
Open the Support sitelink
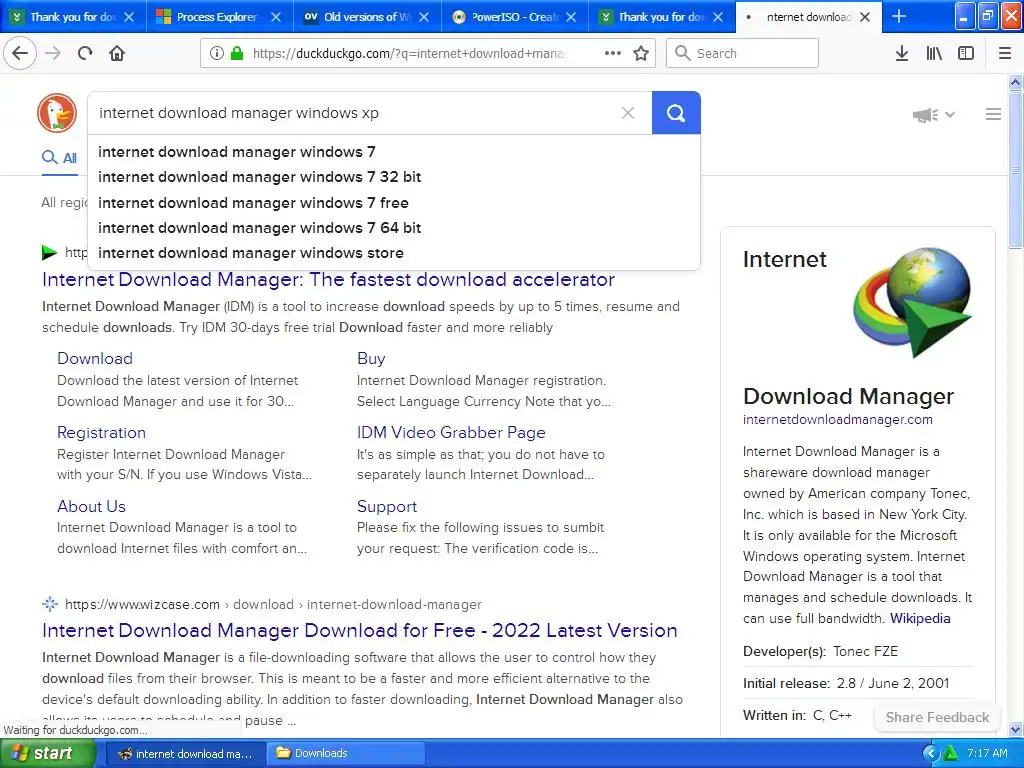387,506
